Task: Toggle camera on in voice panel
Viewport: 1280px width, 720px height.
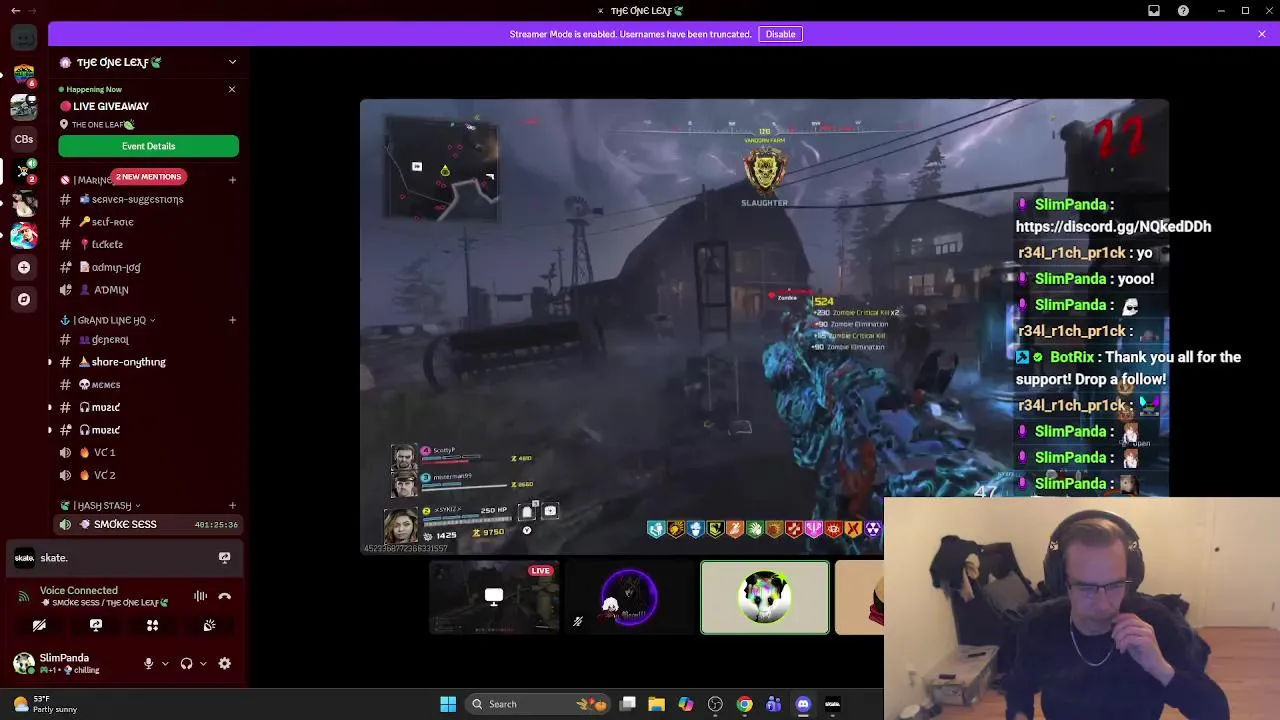Action: coord(39,625)
